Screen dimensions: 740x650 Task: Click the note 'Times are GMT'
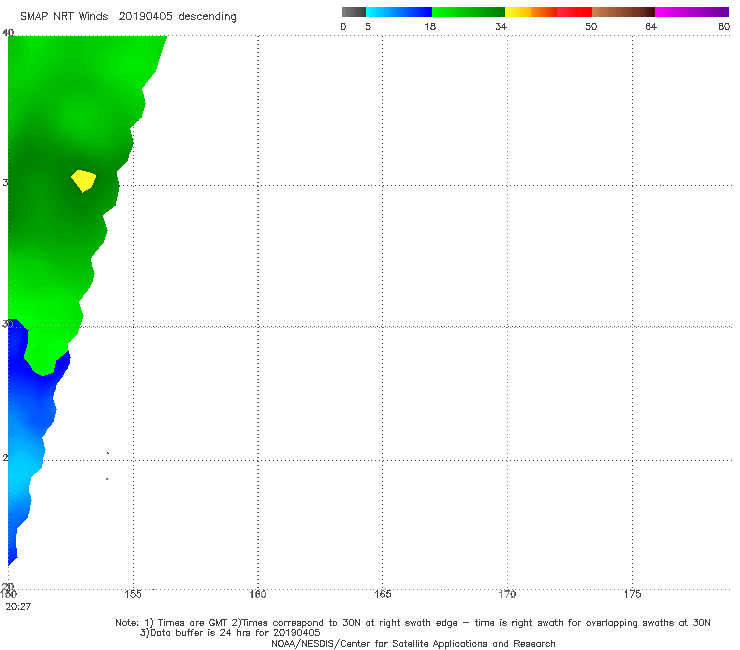pos(193,623)
